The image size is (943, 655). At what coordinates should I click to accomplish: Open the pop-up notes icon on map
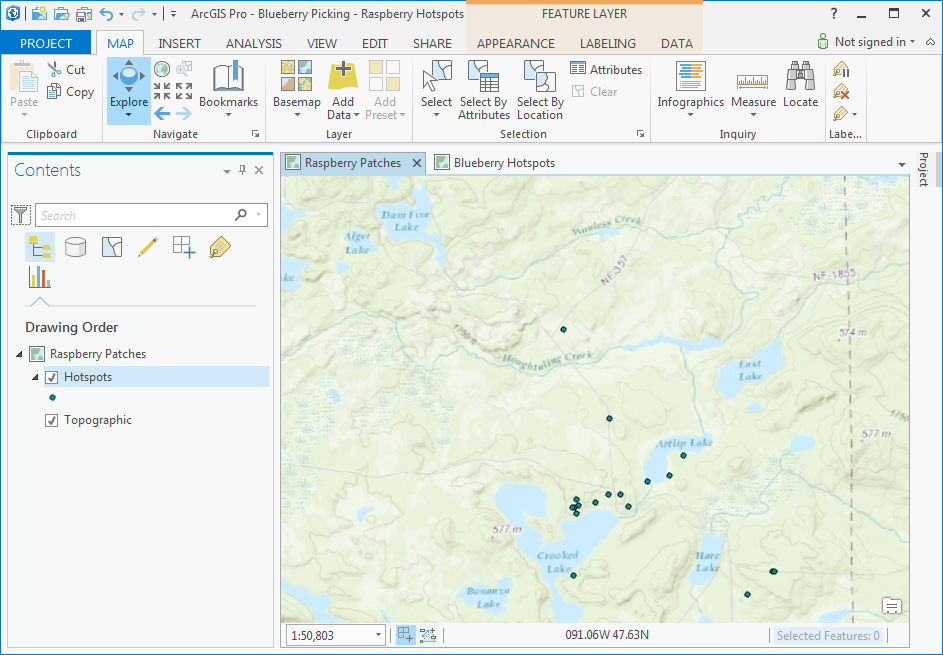point(891,605)
